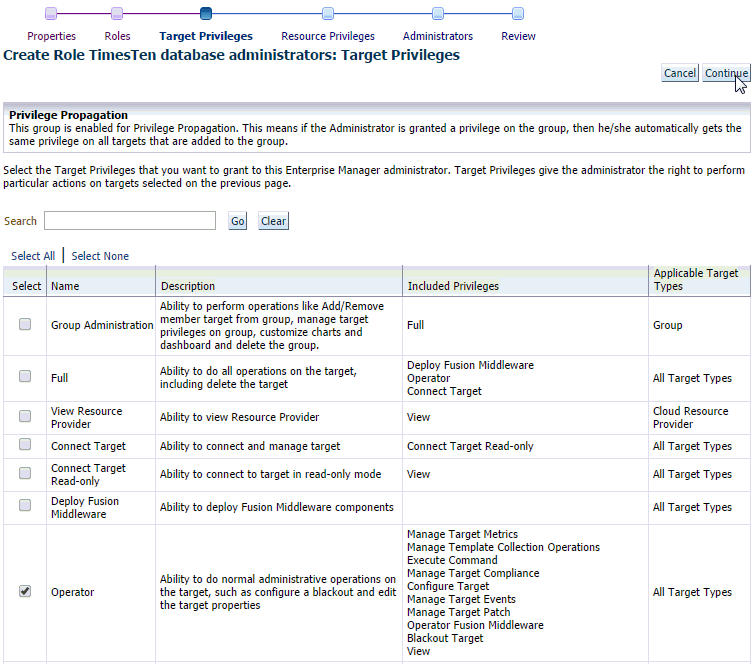Image resolution: width=753 pixels, height=664 pixels.
Task: Click the Administrators step icon
Action: (438, 14)
